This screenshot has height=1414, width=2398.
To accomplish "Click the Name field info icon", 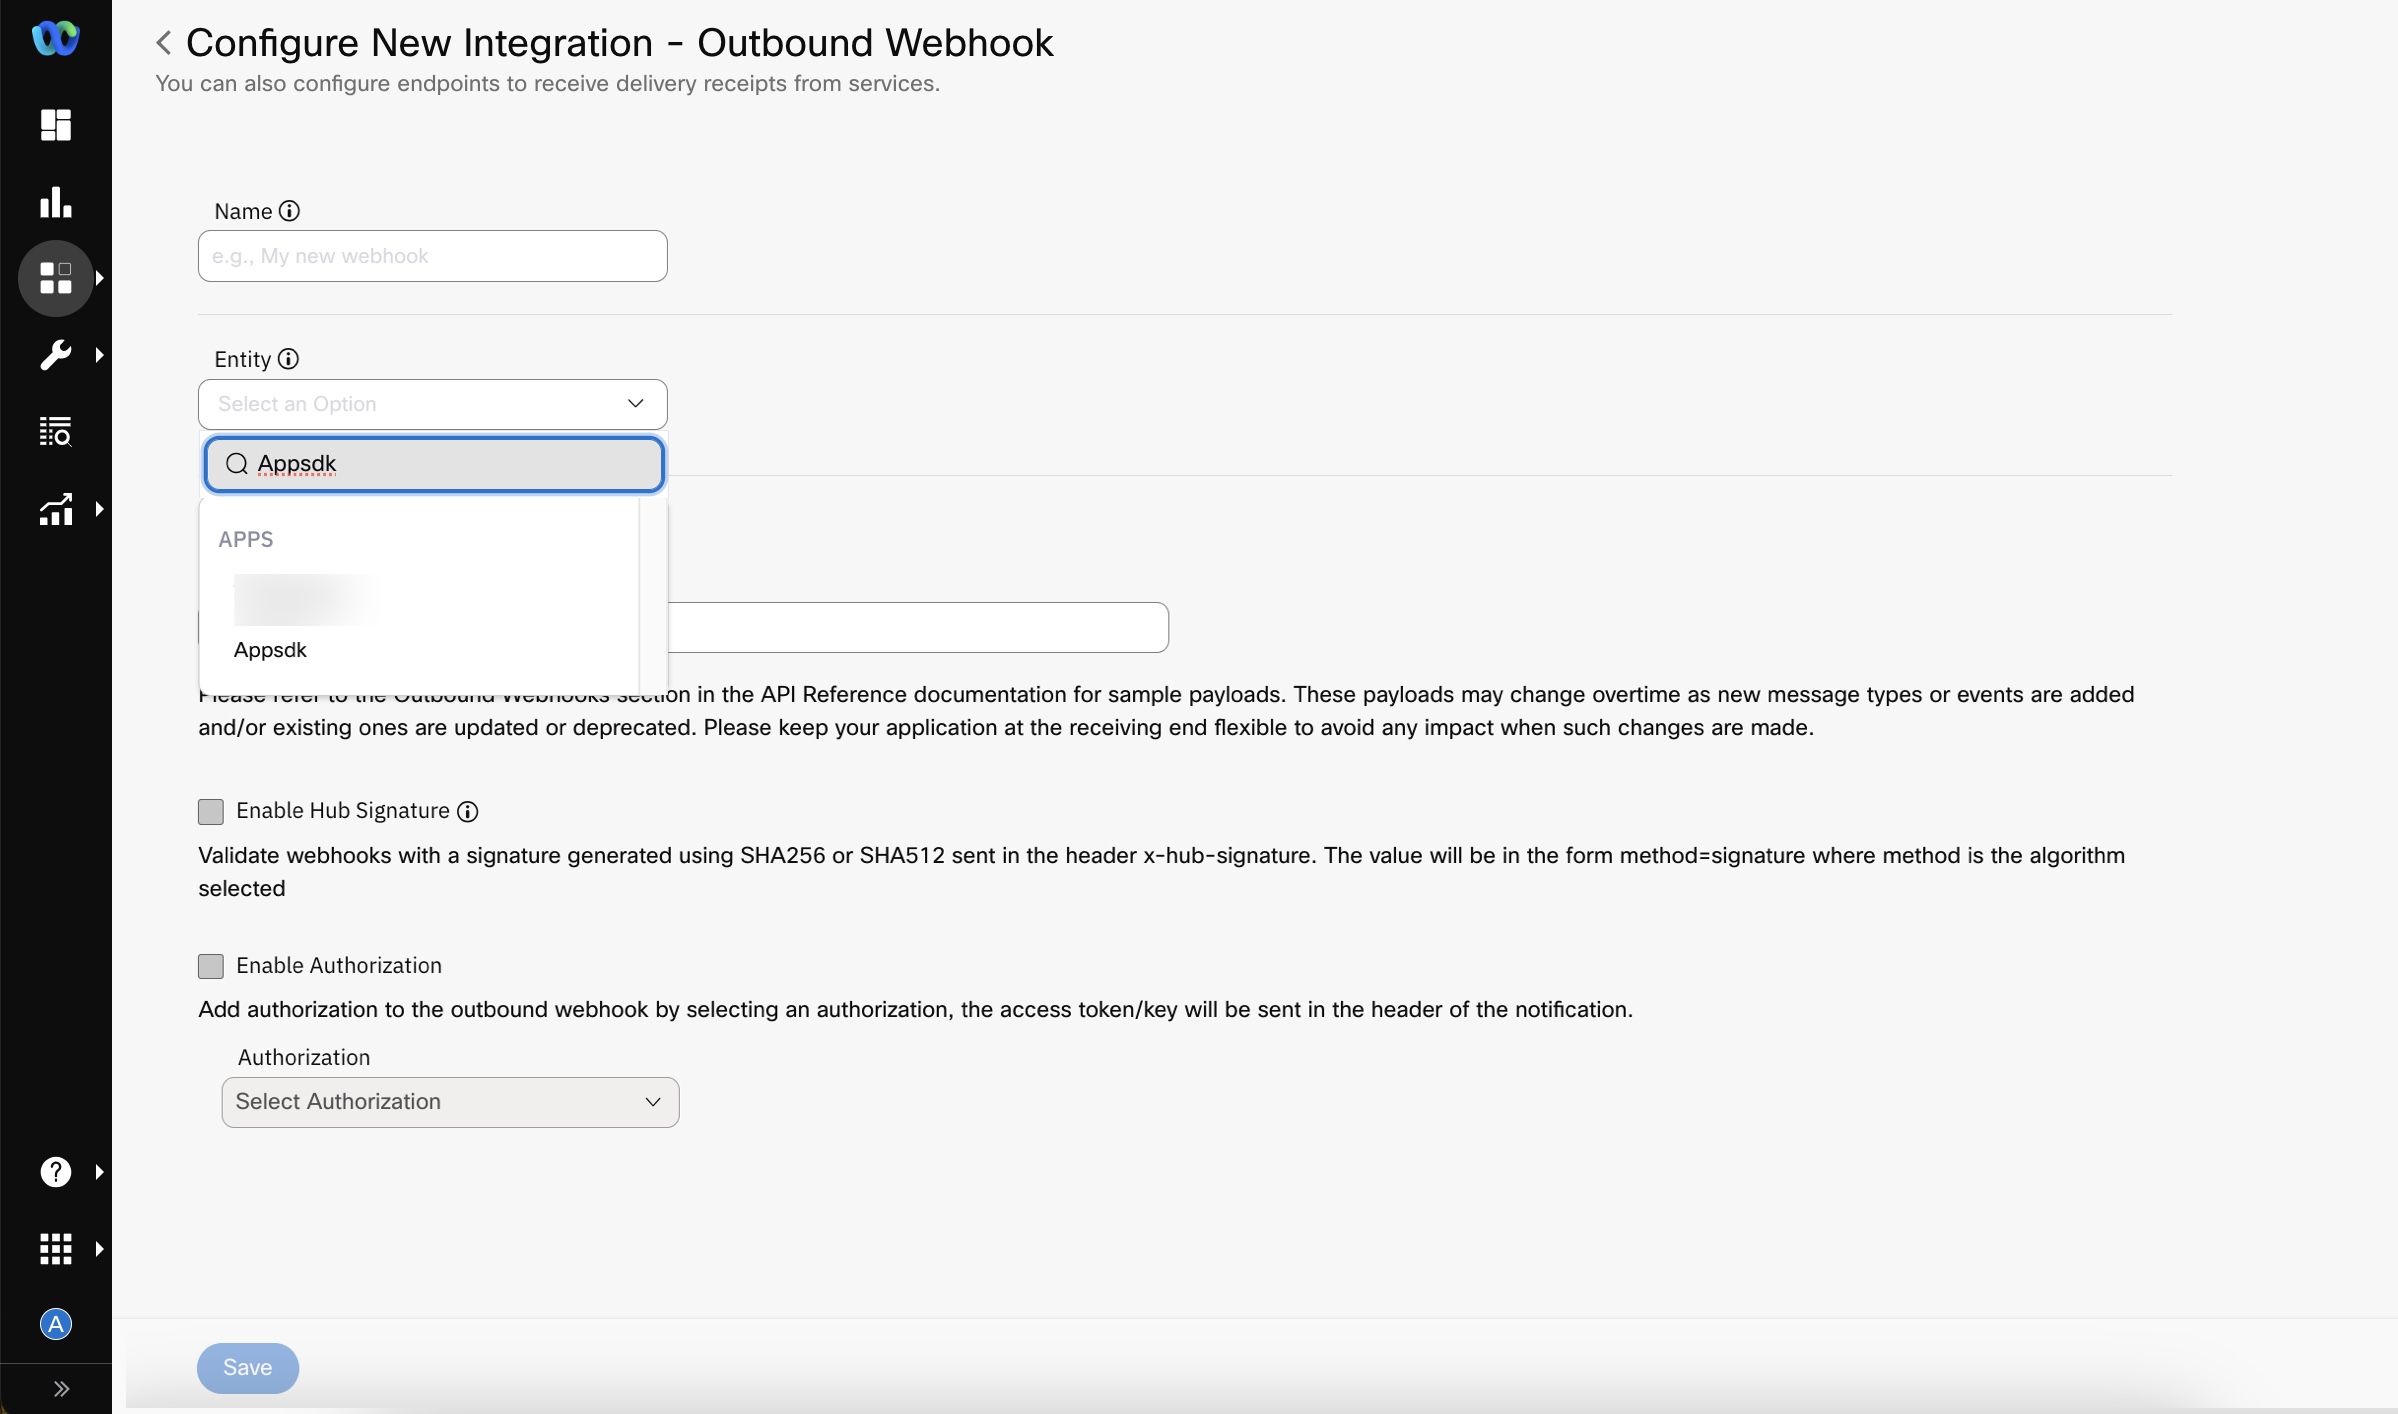I will point(289,211).
